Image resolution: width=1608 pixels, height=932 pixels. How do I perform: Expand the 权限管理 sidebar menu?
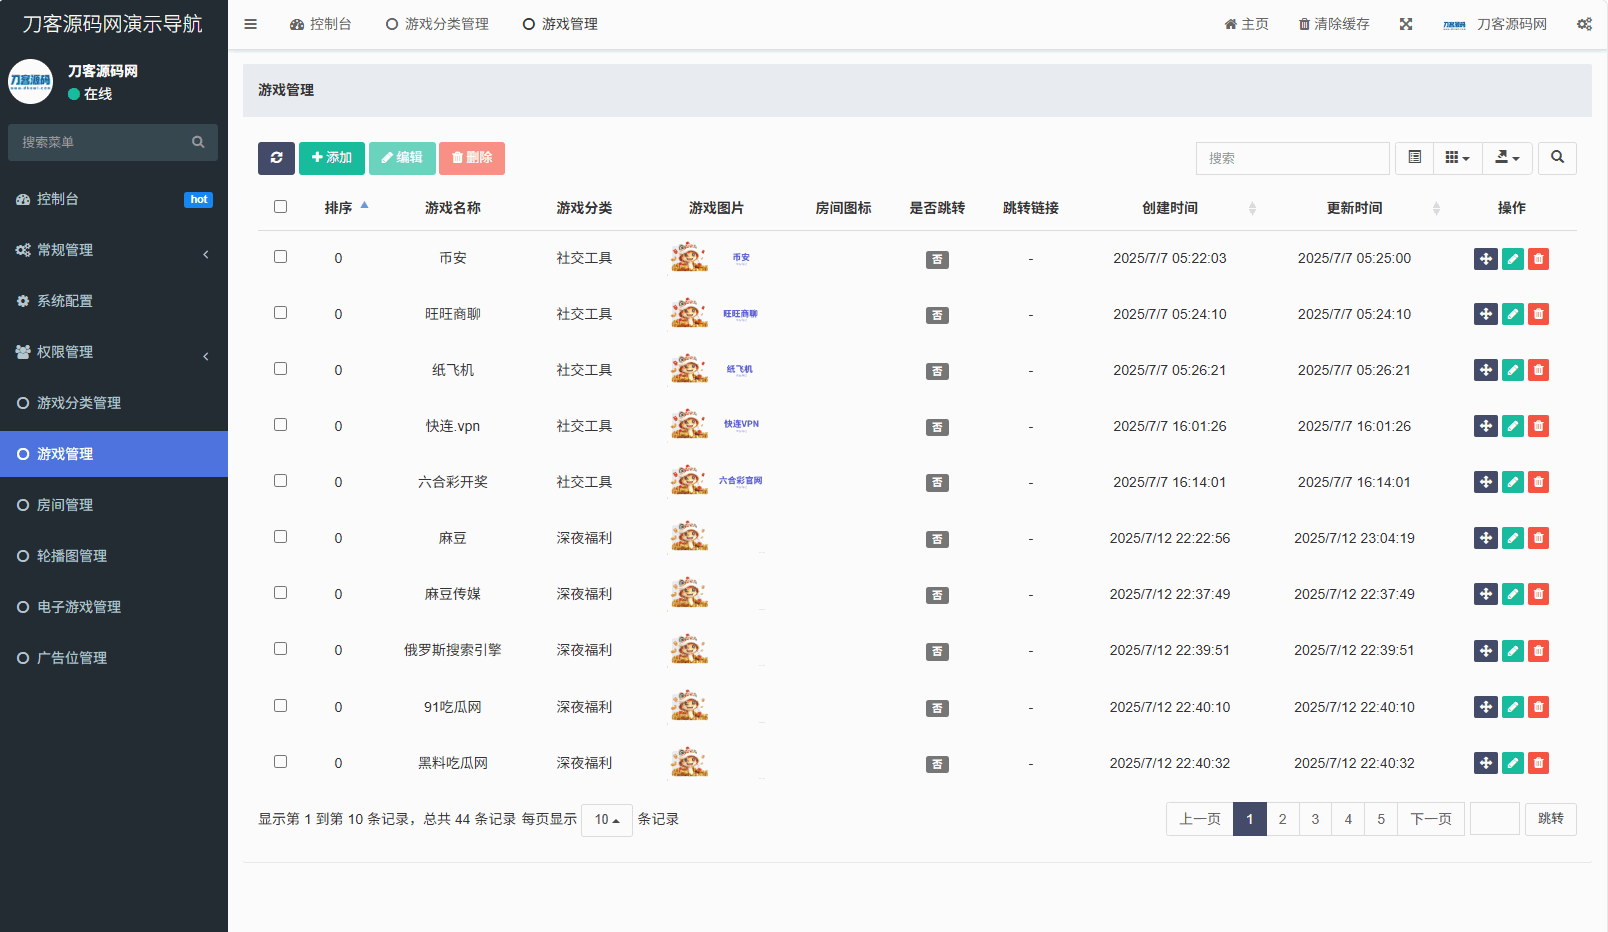click(x=114, y=352)
